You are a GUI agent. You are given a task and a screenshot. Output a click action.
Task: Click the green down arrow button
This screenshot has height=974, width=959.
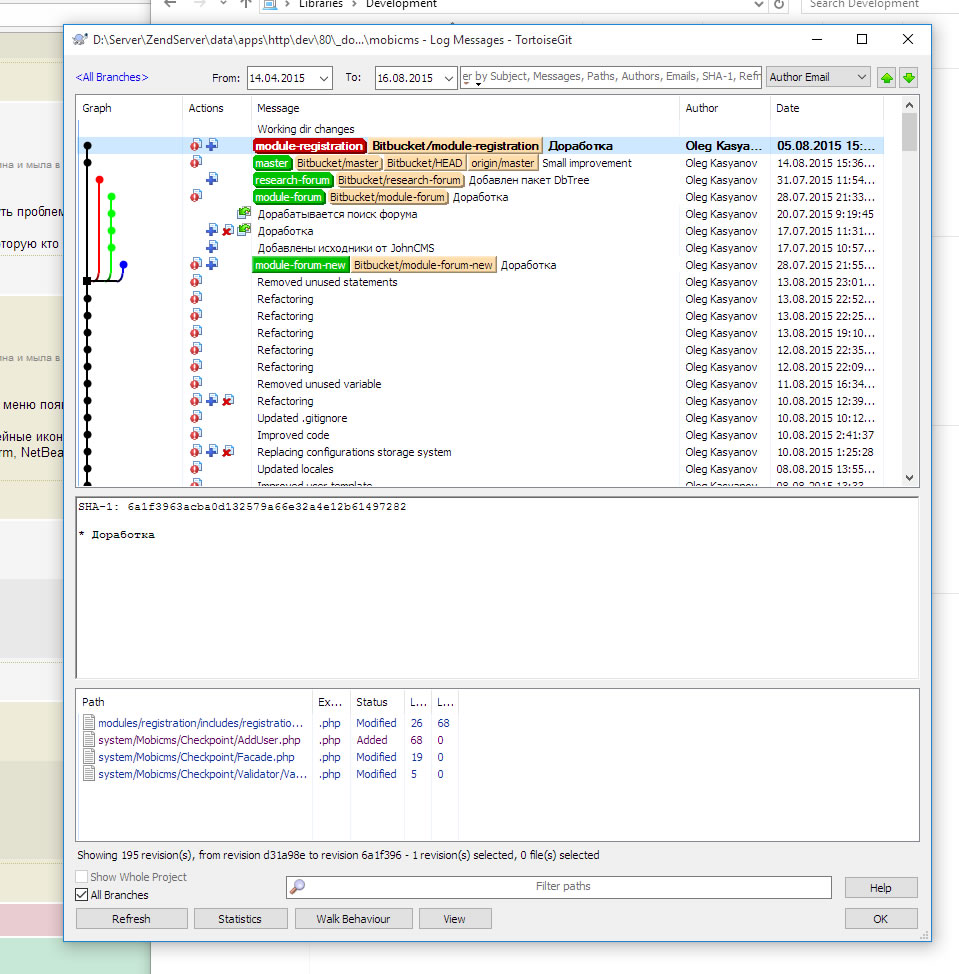(908, 78)
